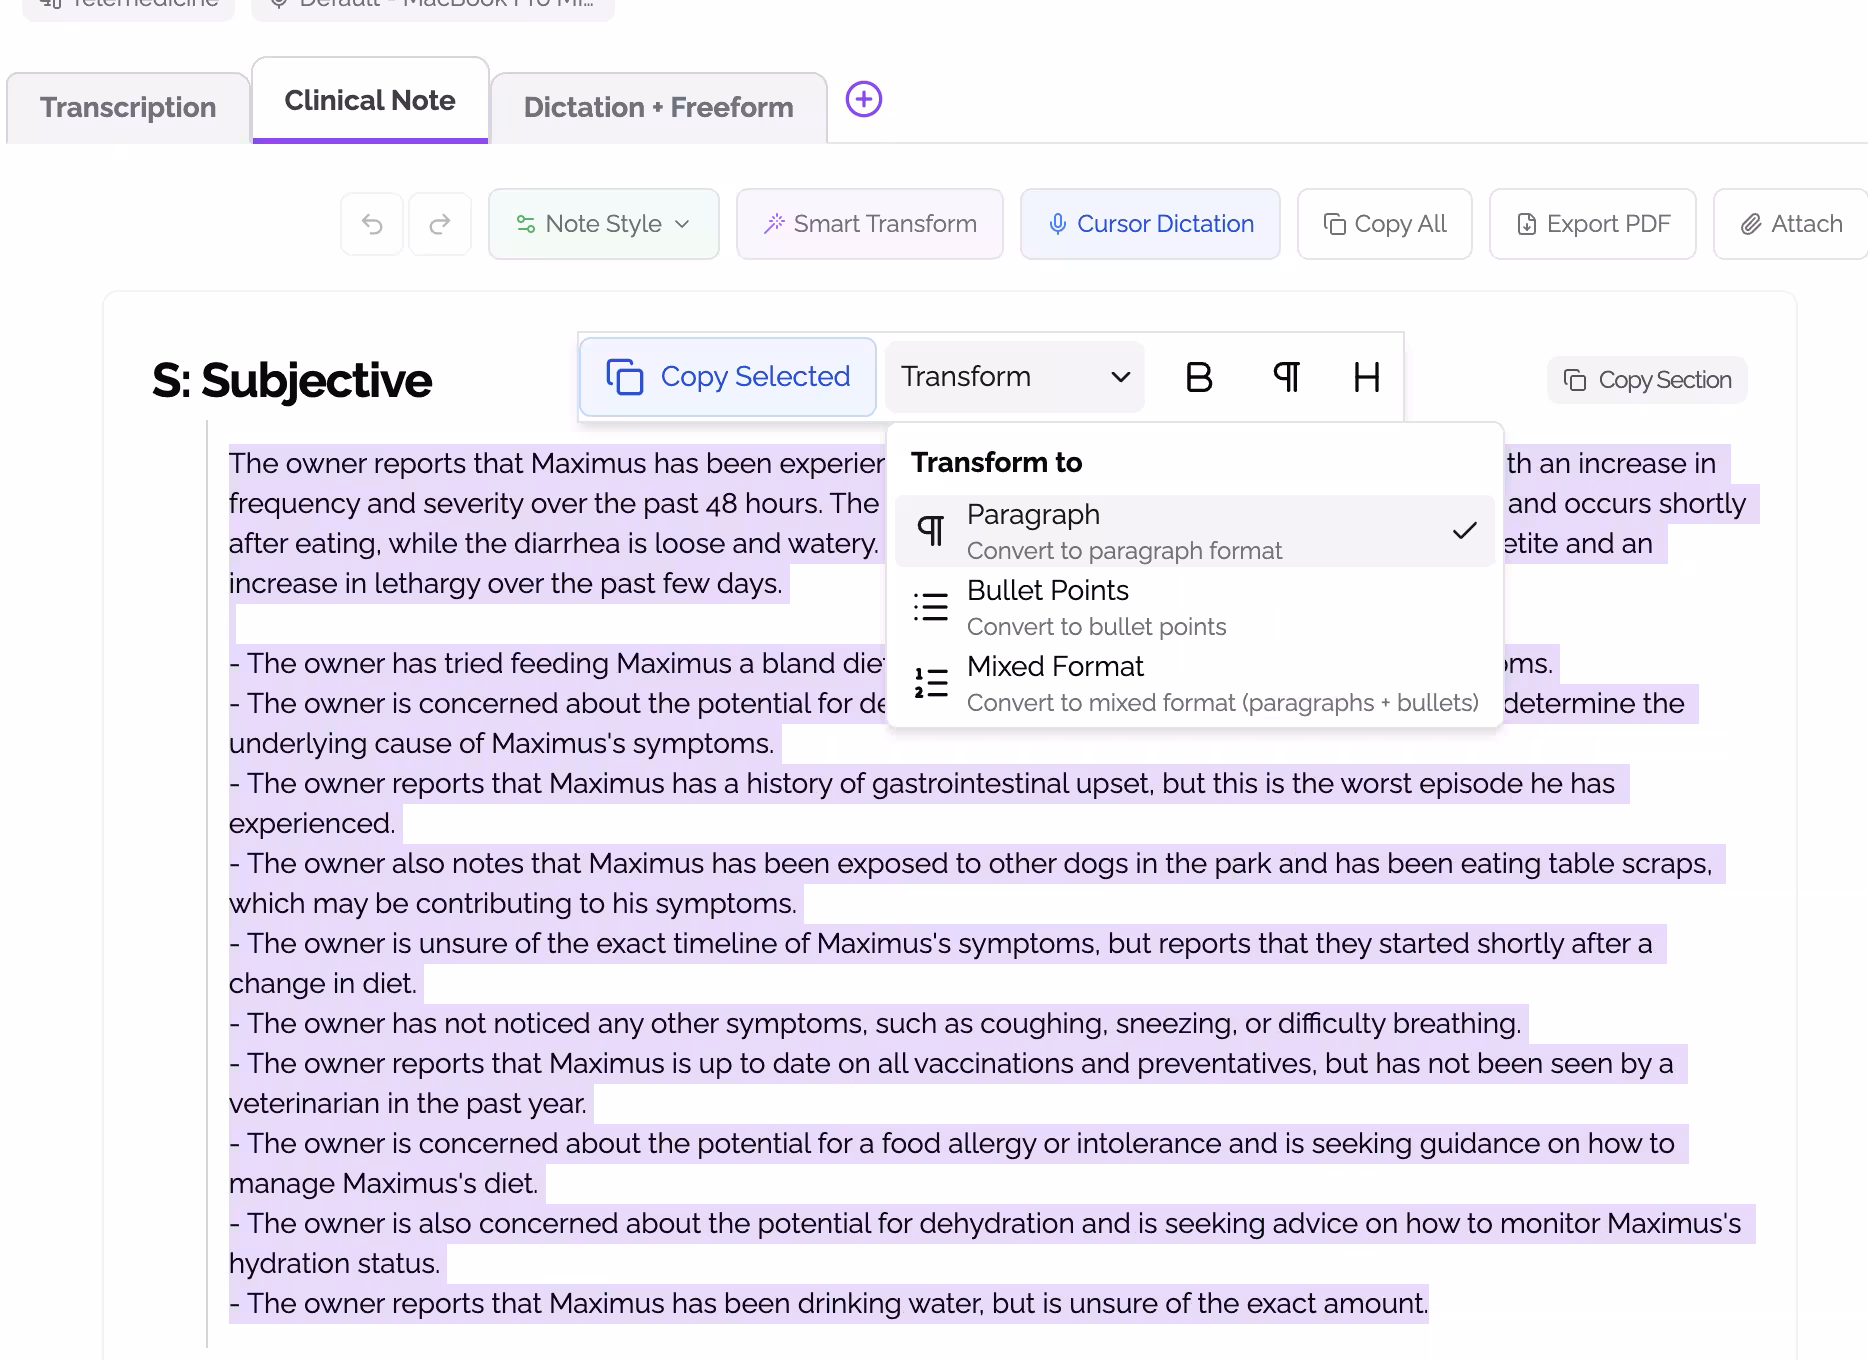Screen dimensions: 1868x1360
Task: Apply heading with the H icon
Action: click(x=1366, y=377)
